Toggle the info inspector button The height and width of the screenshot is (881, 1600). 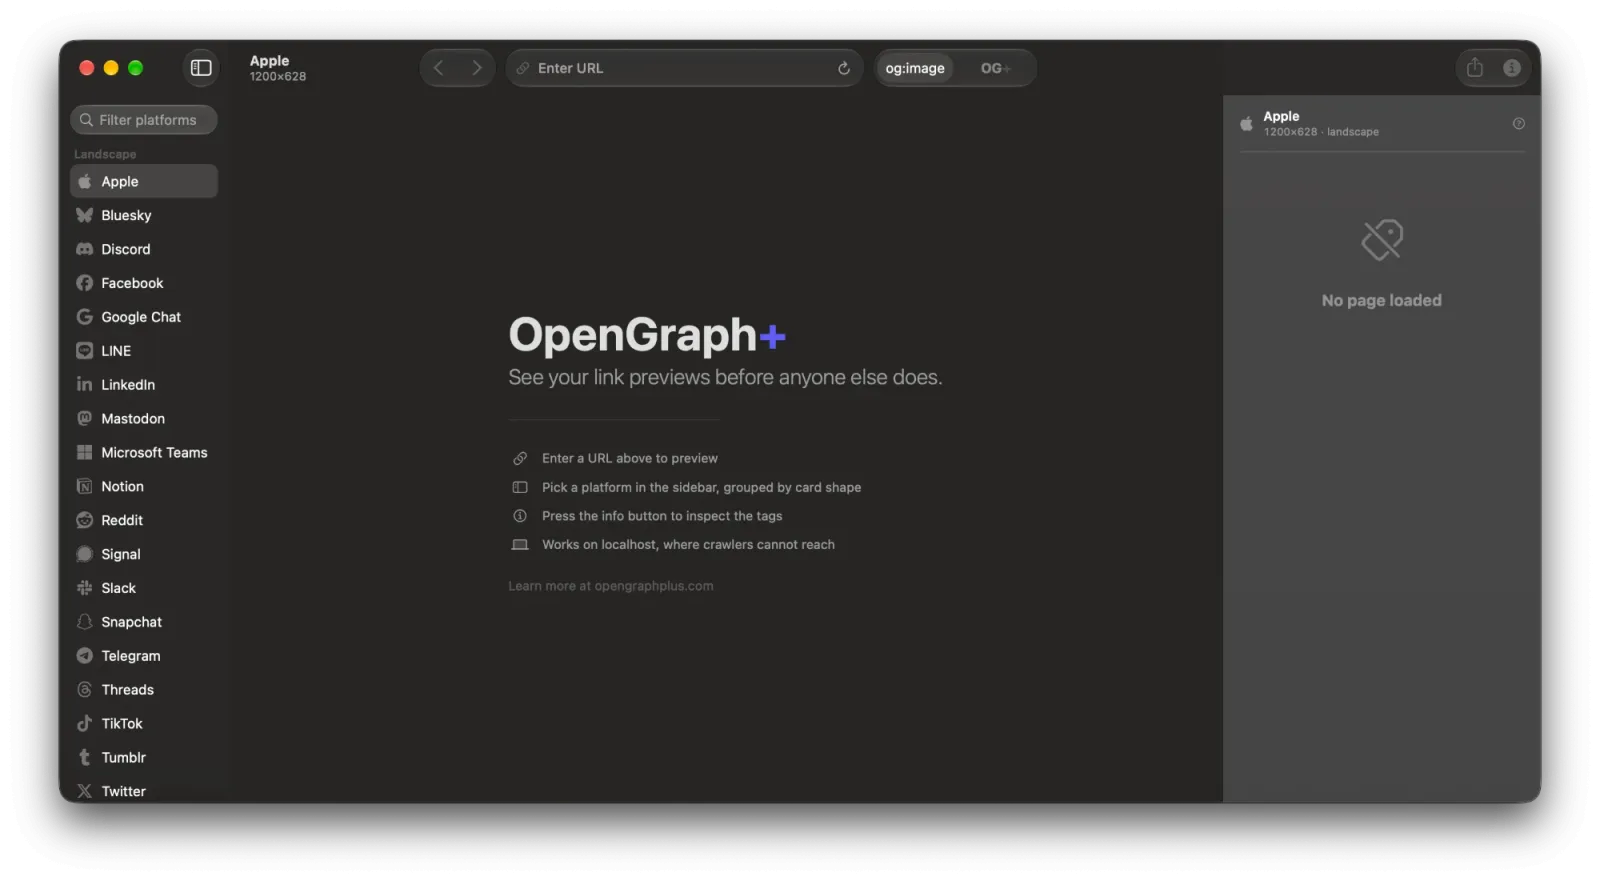click(x=1511, y=68)
